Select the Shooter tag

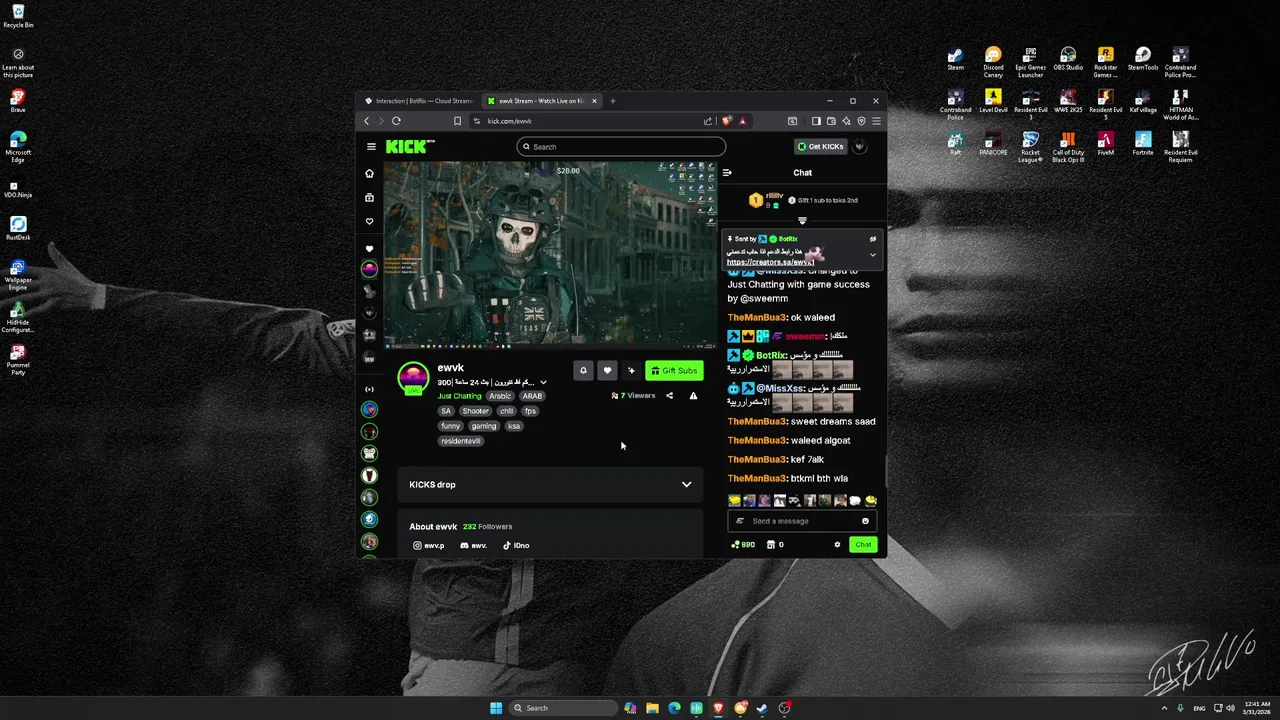click(475, 411)
